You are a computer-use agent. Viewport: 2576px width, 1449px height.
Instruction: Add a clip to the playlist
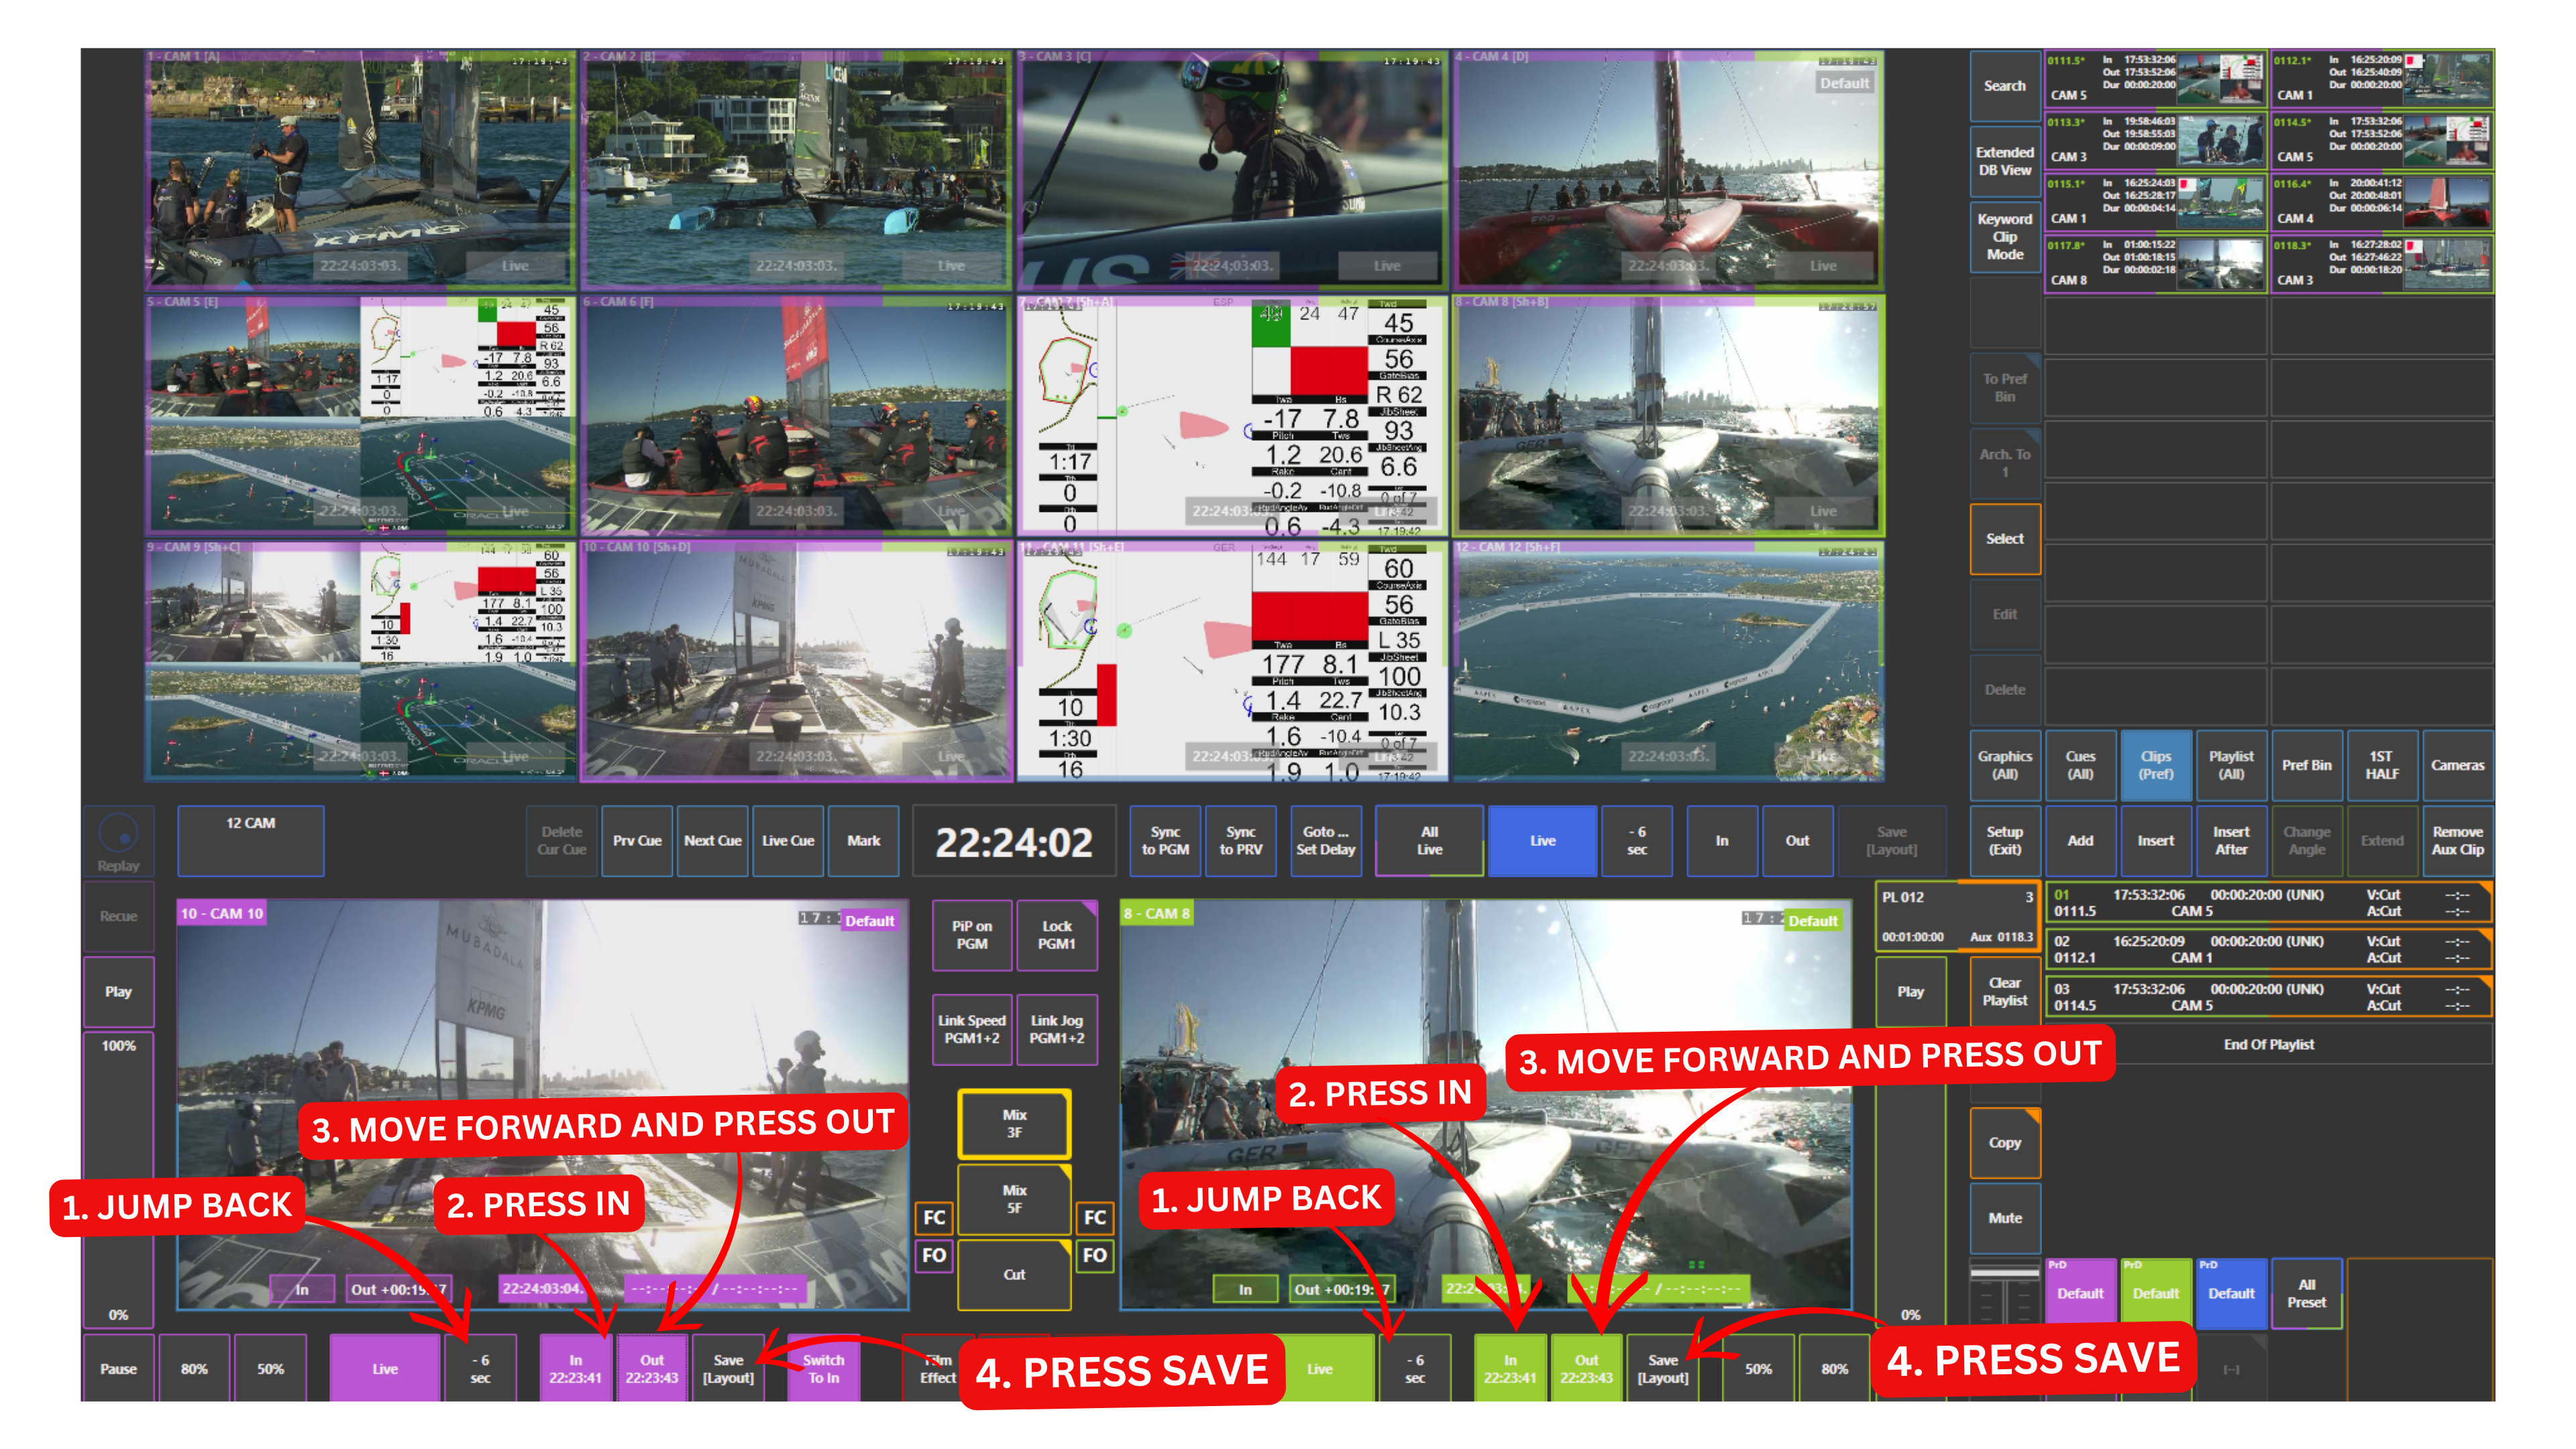pyautogui.click(x=2080, y=841)
